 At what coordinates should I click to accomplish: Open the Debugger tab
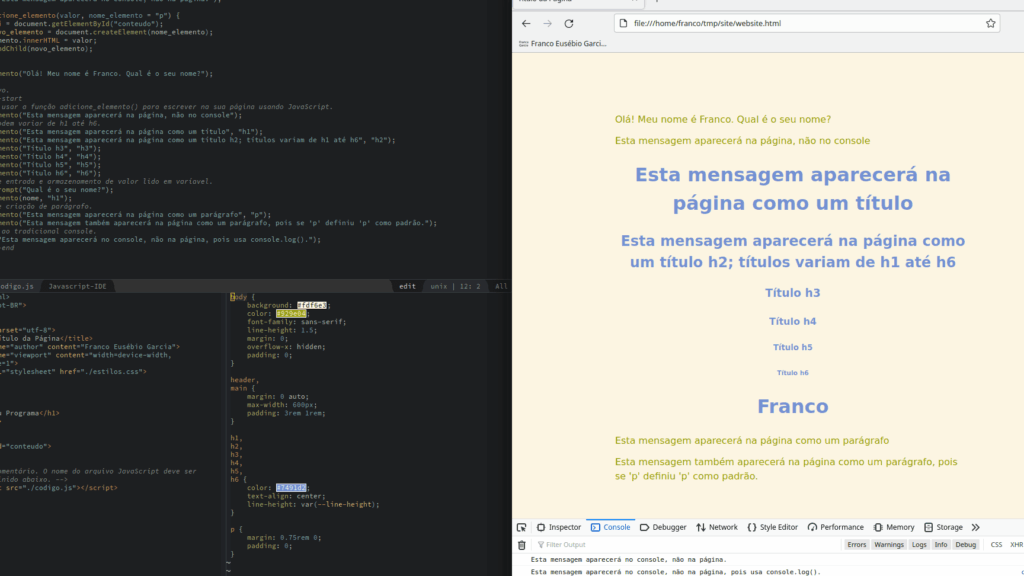click(663, 527)
